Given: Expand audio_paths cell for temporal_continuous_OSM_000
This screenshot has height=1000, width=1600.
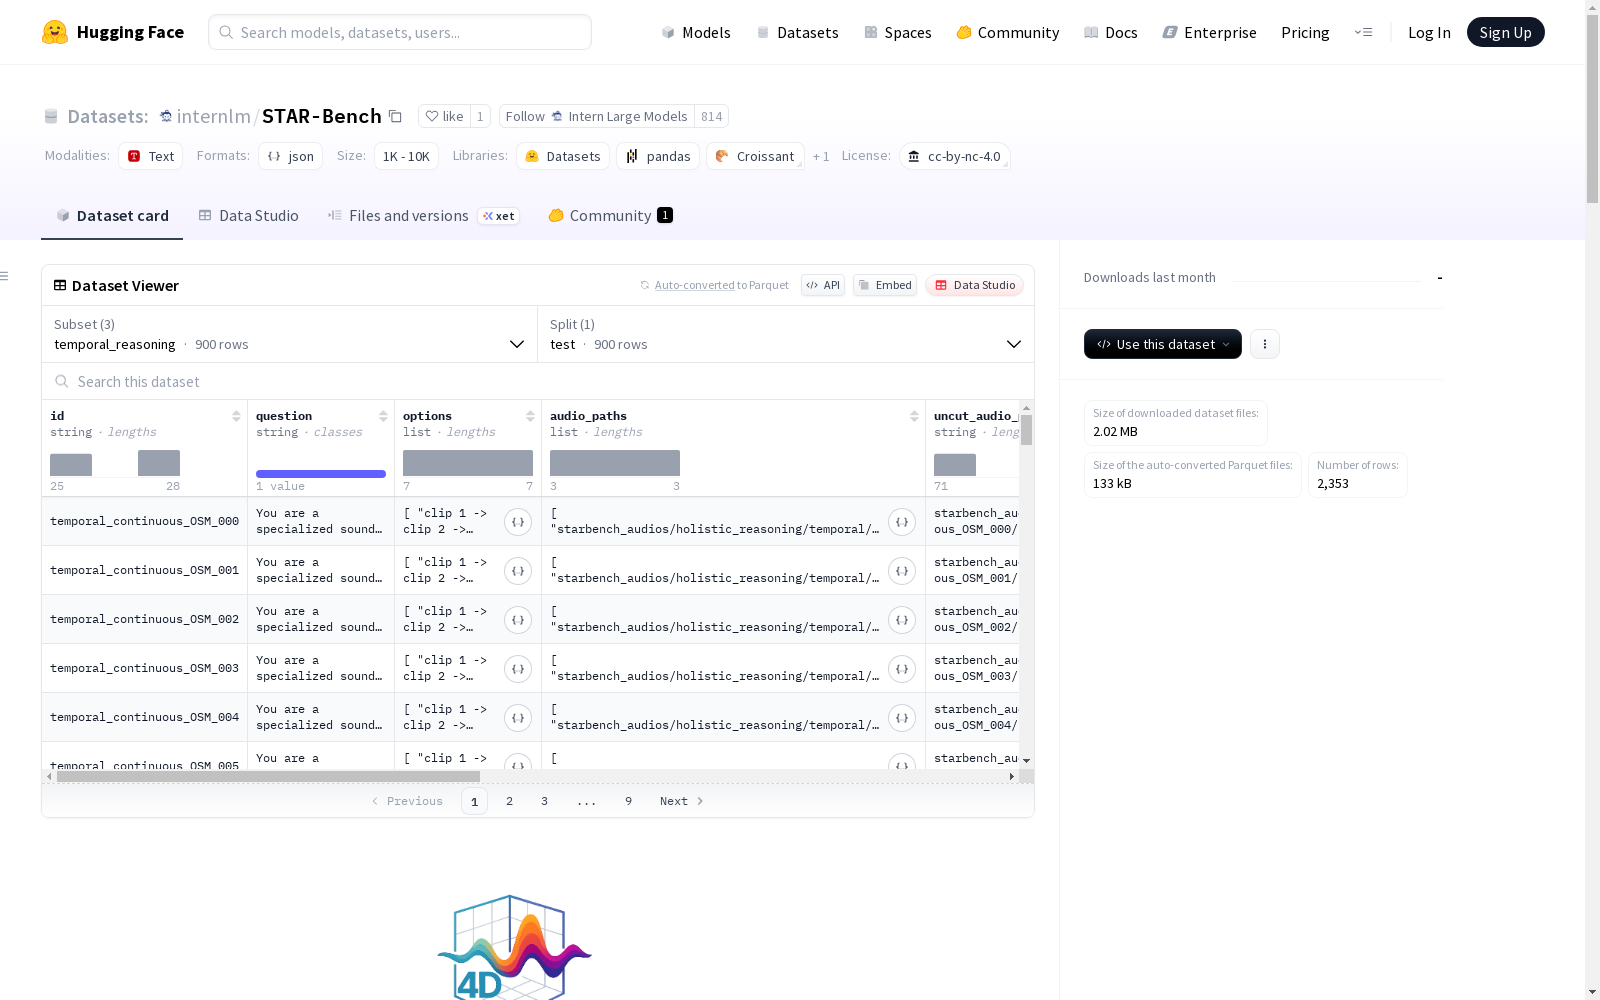Looking at the screenshot, I should point(902,522).
